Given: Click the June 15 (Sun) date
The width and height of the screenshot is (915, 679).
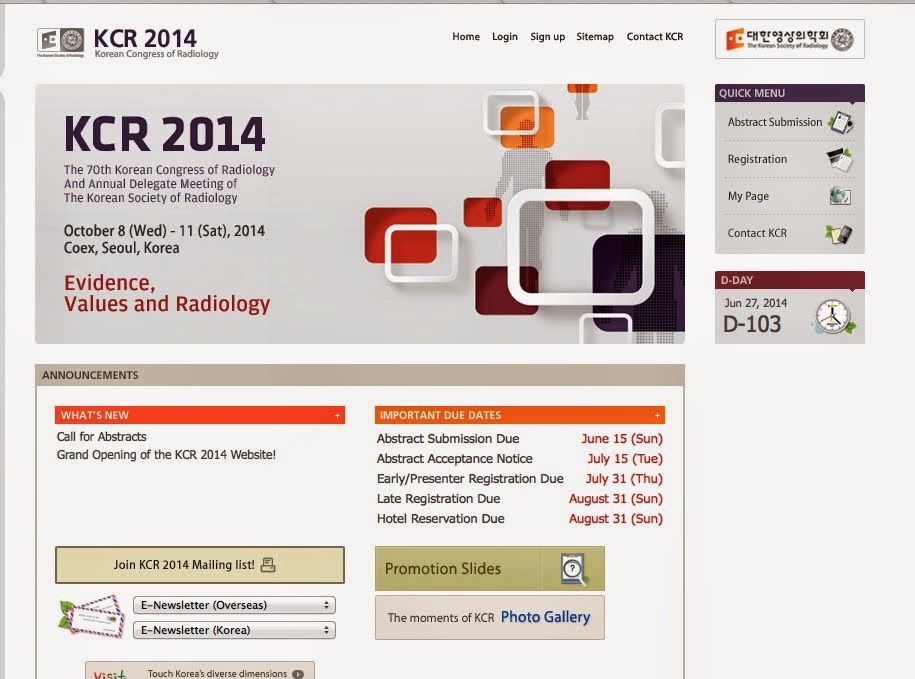Looking at the screenshot, I should (x=621, y=439).
